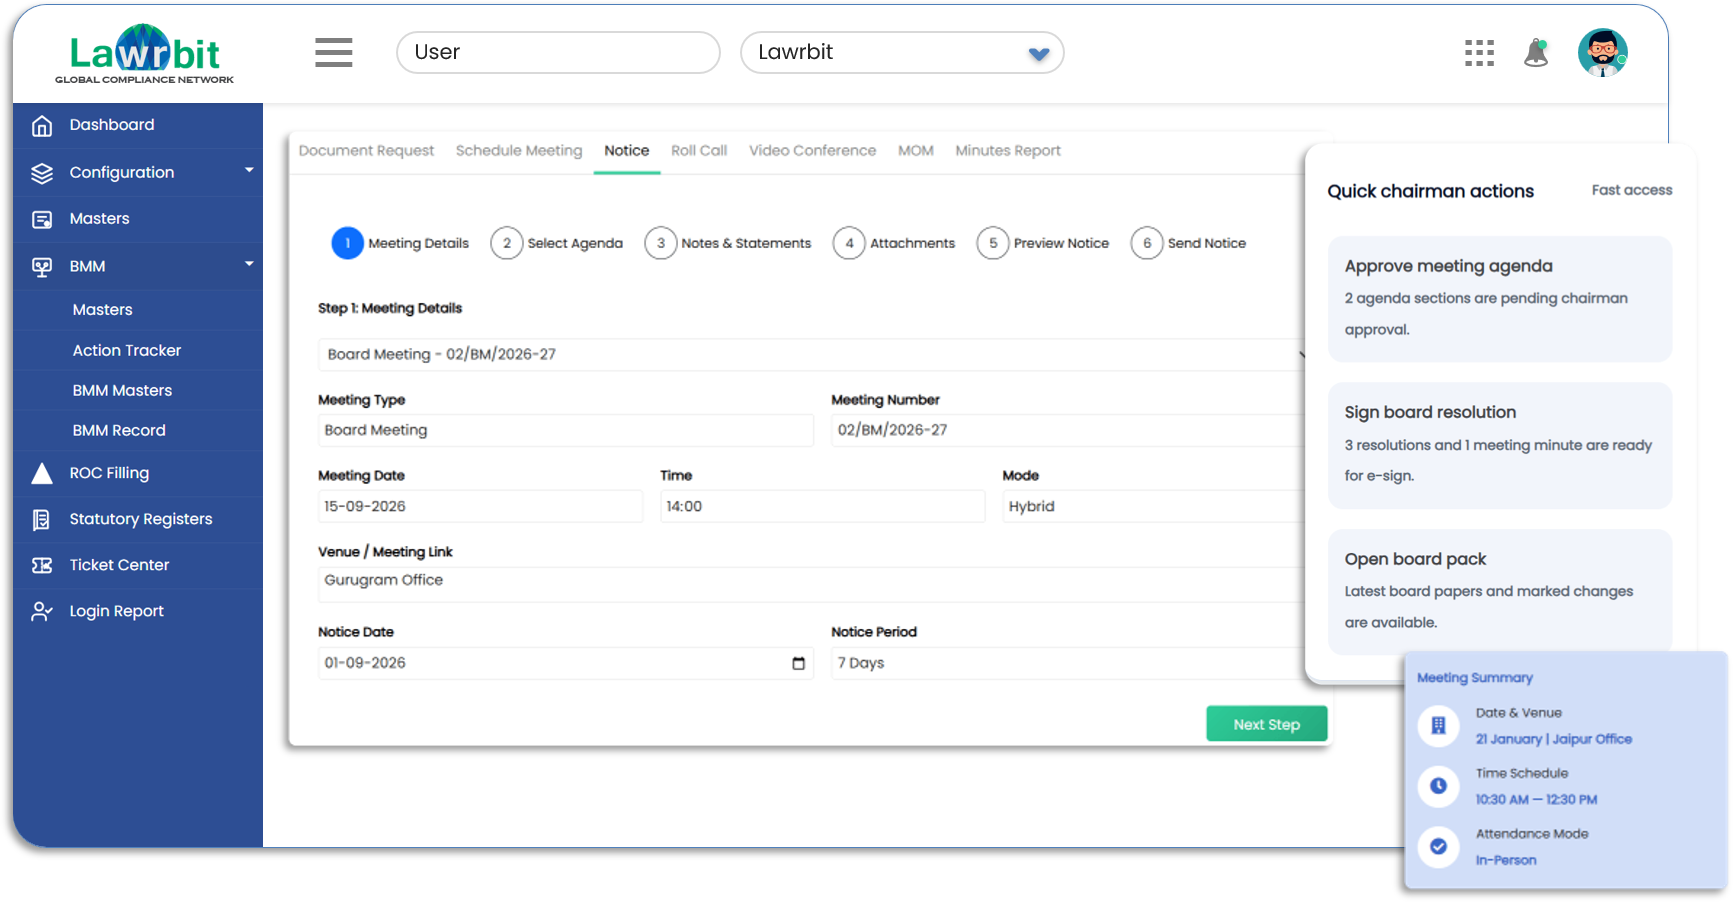The image size is (1733, 903).
Task: Go to step 6 Send Notice circle
Action: pos(1147,243)
